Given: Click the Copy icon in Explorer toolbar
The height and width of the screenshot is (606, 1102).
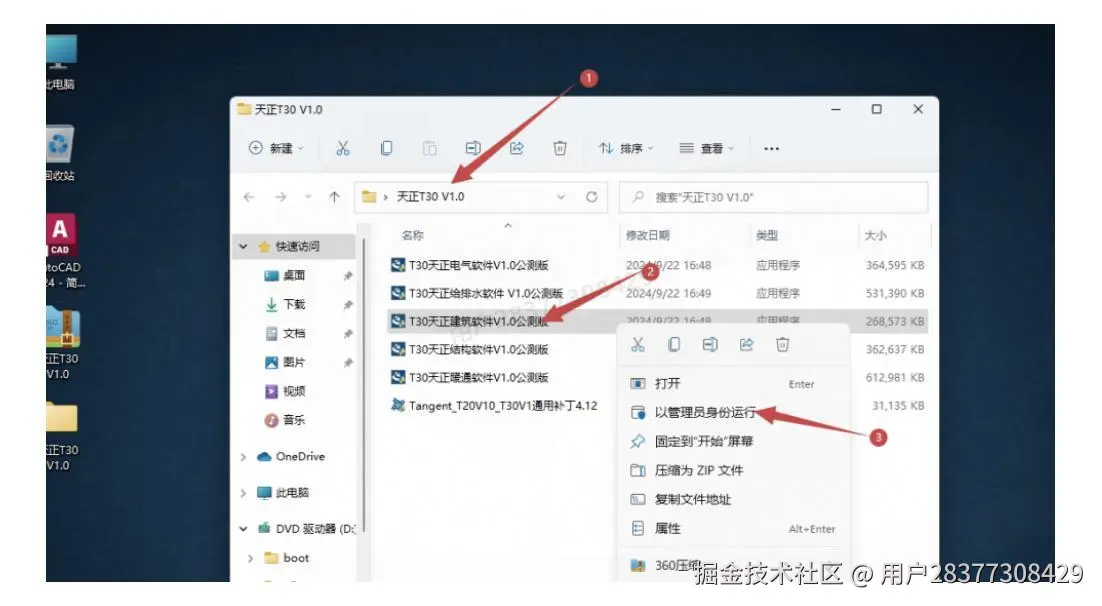Looking at the screenshot, I should tap(386, 148).
